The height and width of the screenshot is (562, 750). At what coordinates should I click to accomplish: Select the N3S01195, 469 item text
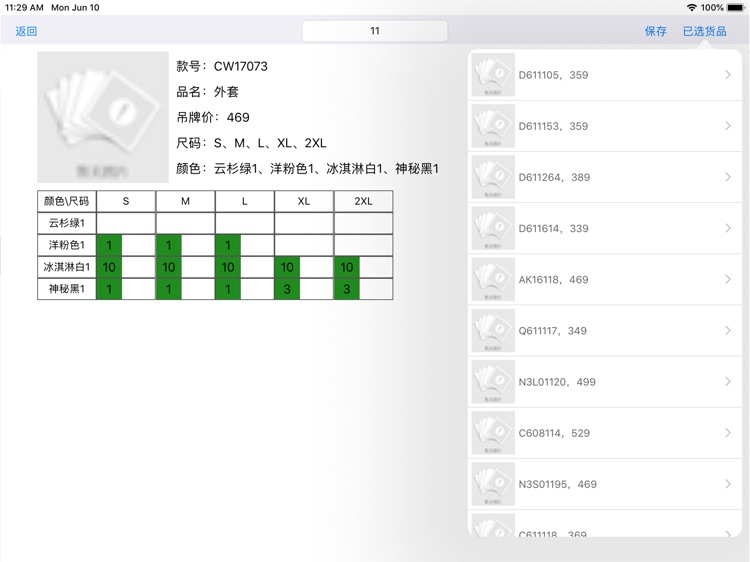[558, 485]
